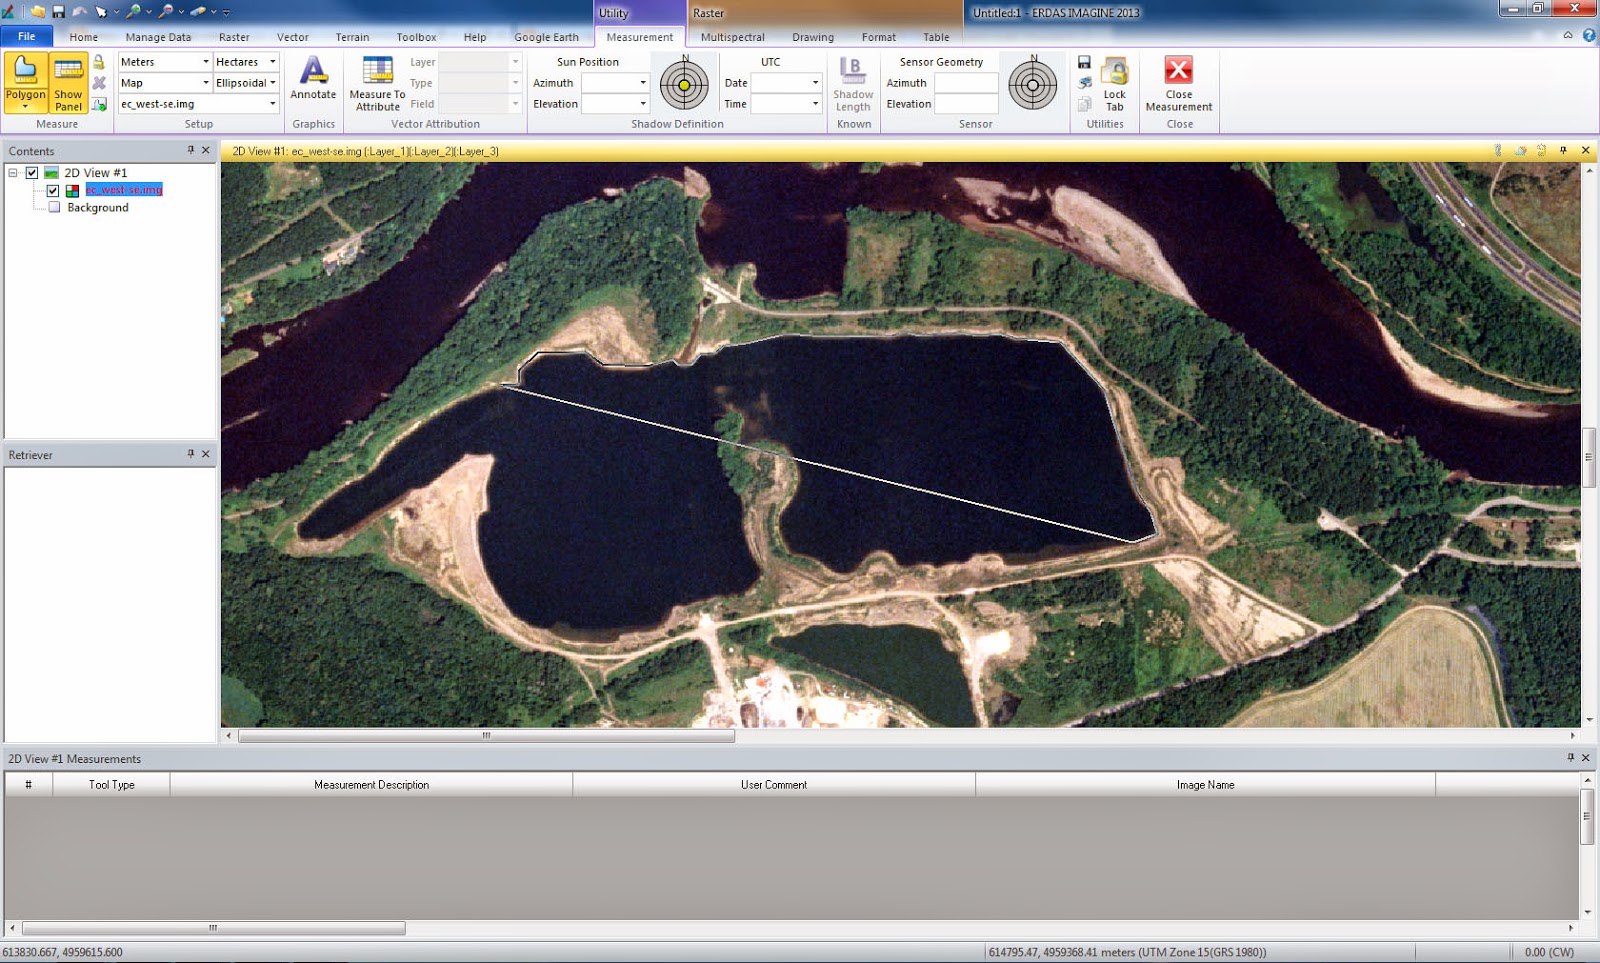Image resolution: width=1600 pixels, height=963 pixels.
Task: Pin the Contents panel
Action: tap(191, 150)
